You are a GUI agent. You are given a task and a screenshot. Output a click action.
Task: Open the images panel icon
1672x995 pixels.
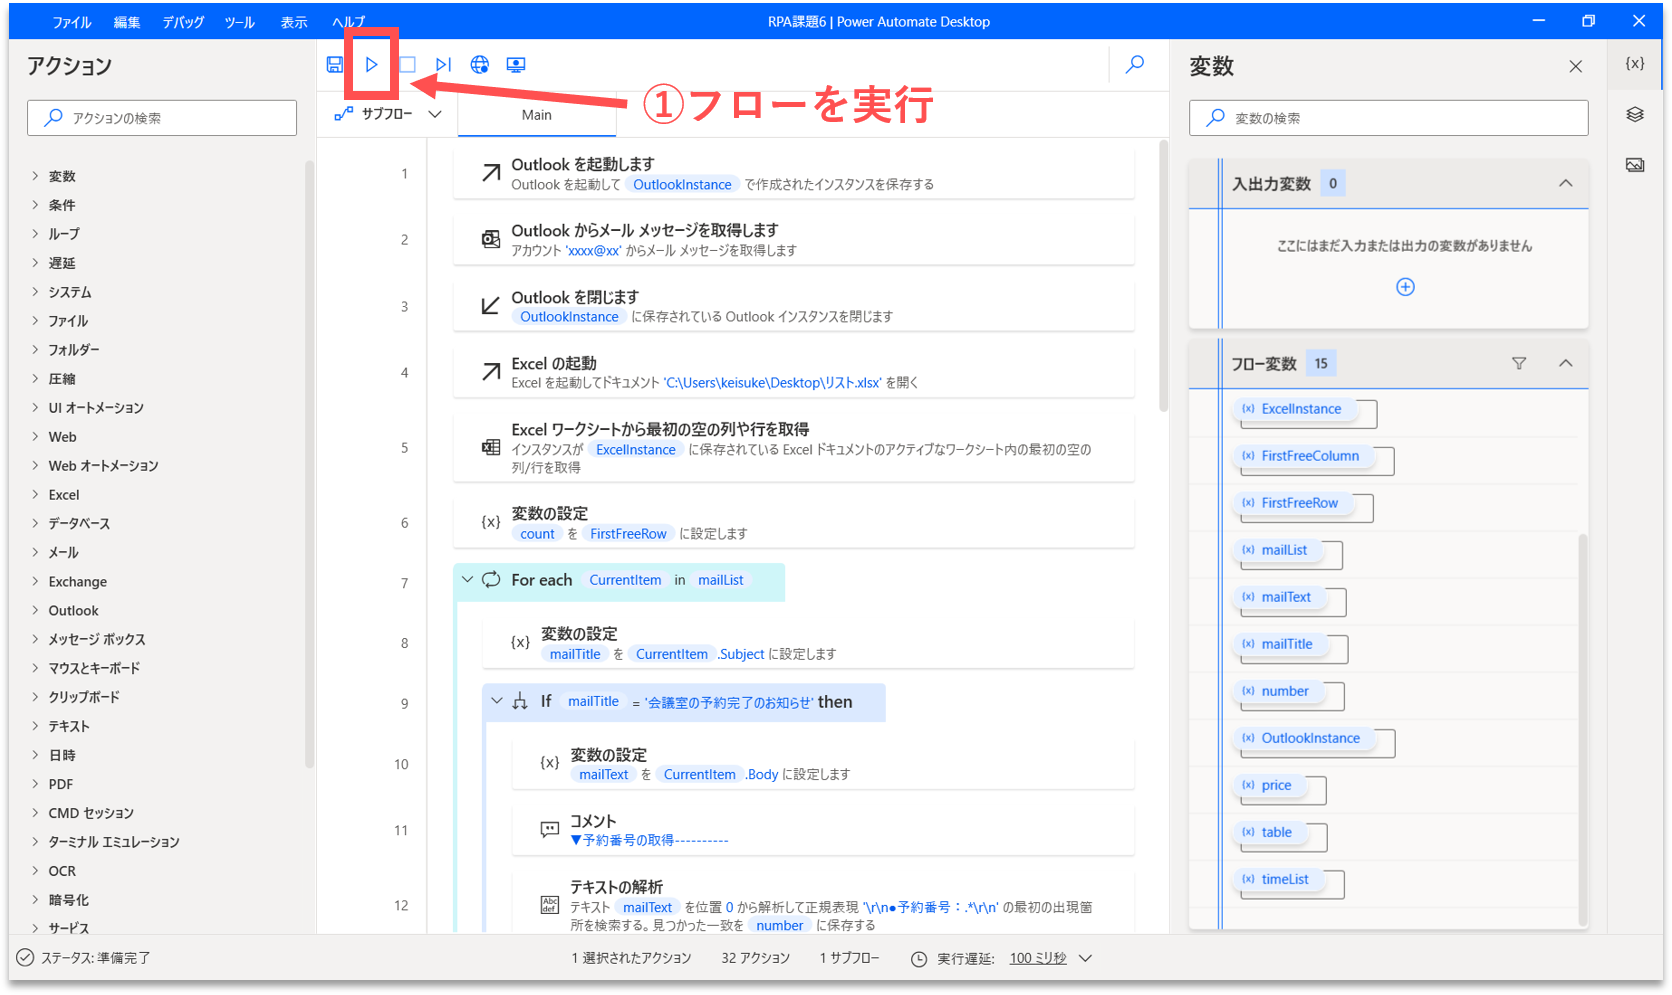click(x=1635, y=165)
